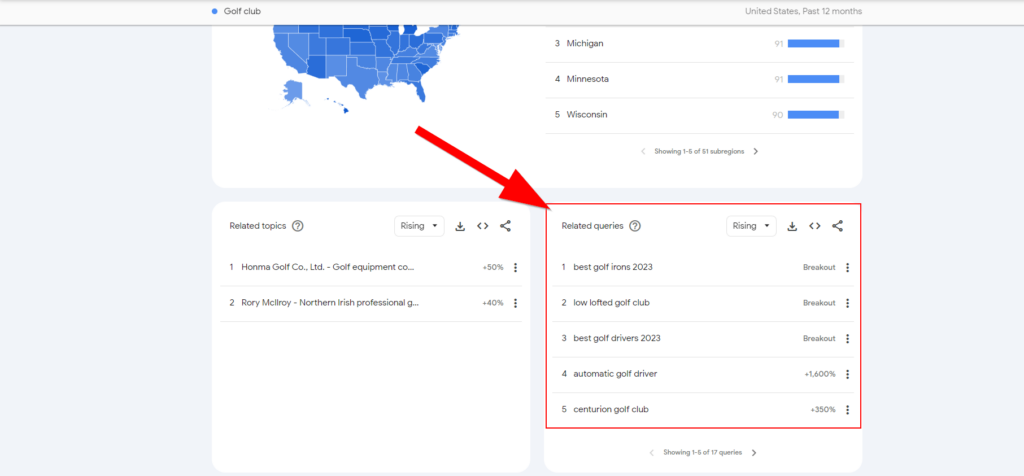
Task: Expand the Rising dropdown in Related queries
Action: (x=751, y=226)
